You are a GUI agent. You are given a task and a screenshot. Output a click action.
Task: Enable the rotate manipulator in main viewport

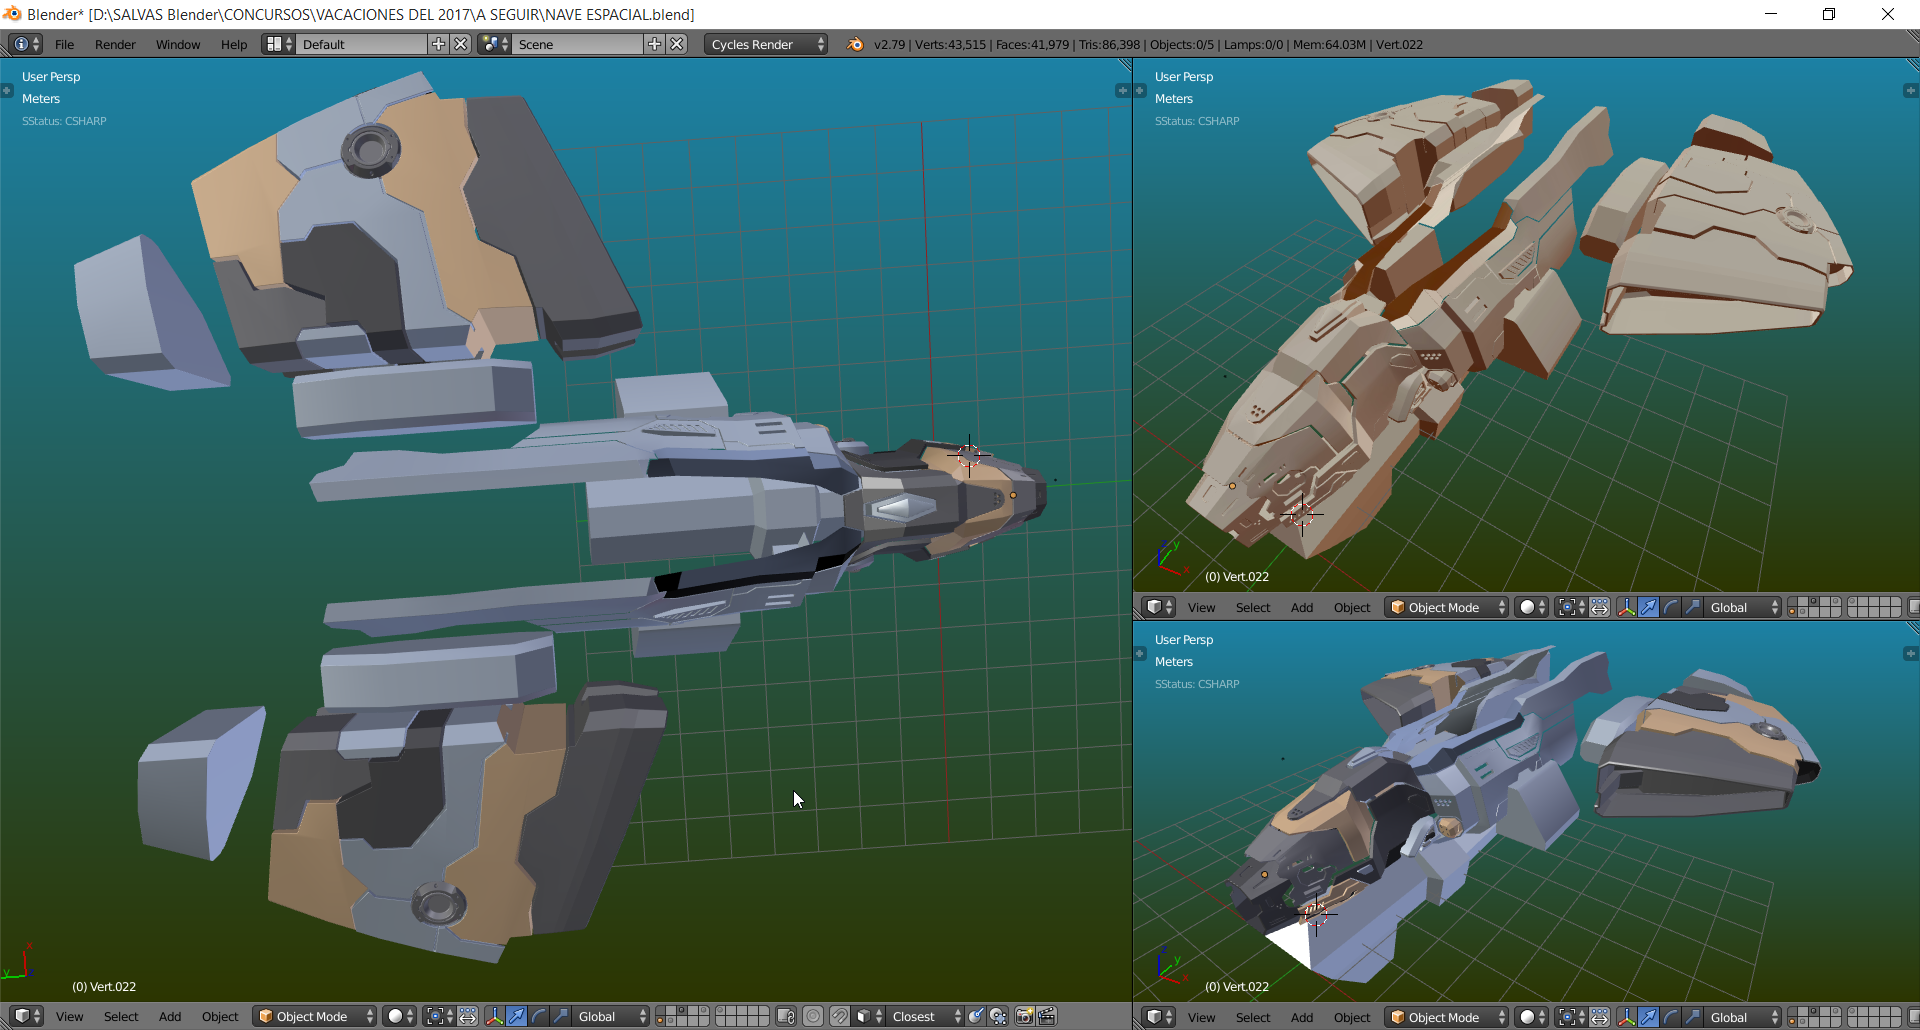(x=538, y=1016)
